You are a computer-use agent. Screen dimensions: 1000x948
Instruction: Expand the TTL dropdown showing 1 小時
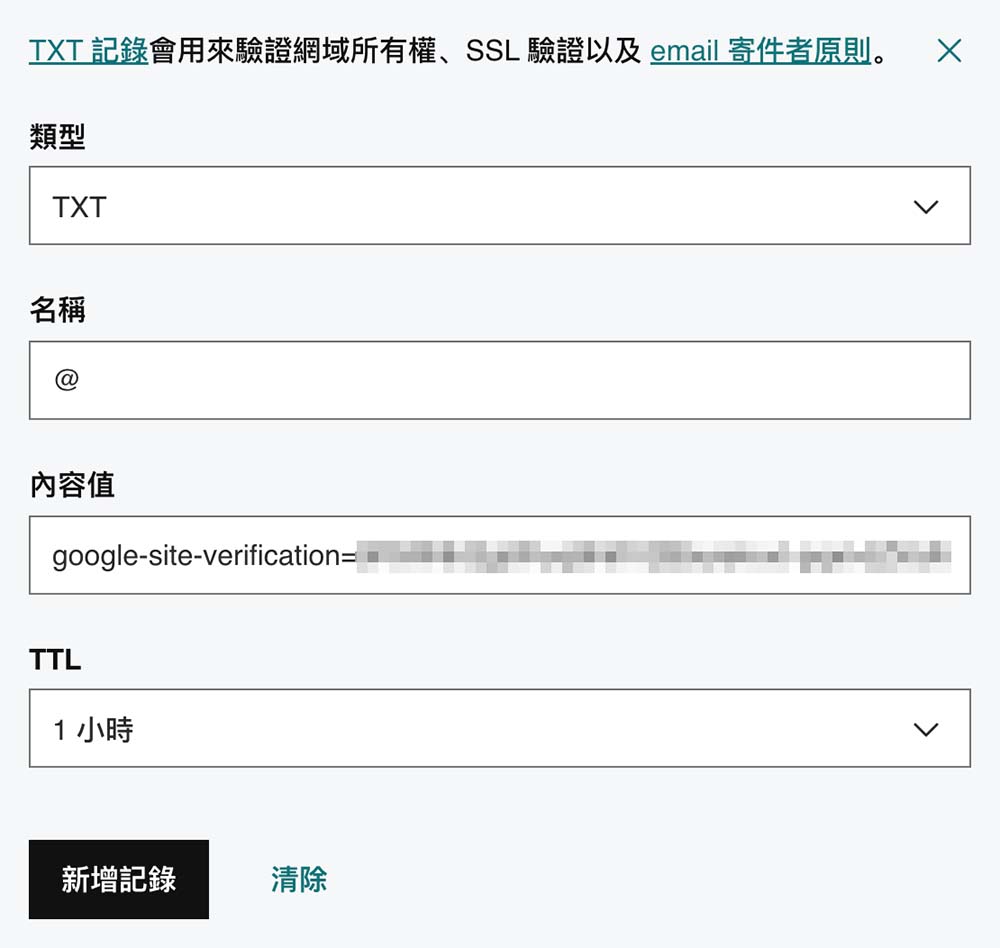[x=500, y=728]
